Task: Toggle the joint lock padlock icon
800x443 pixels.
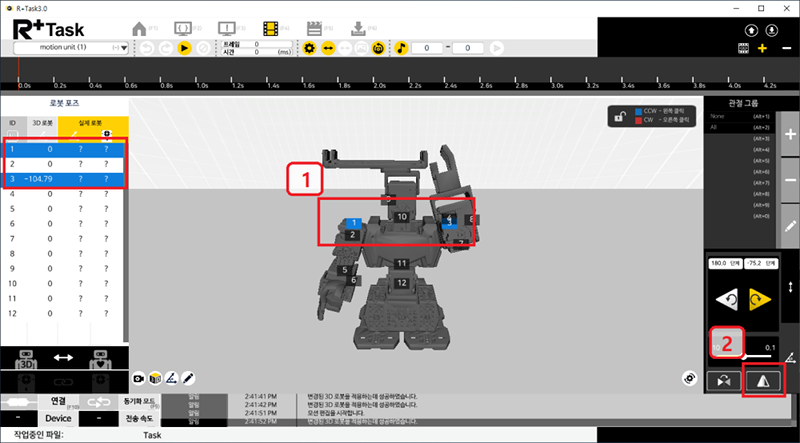Action: click(x=620, y=117)
